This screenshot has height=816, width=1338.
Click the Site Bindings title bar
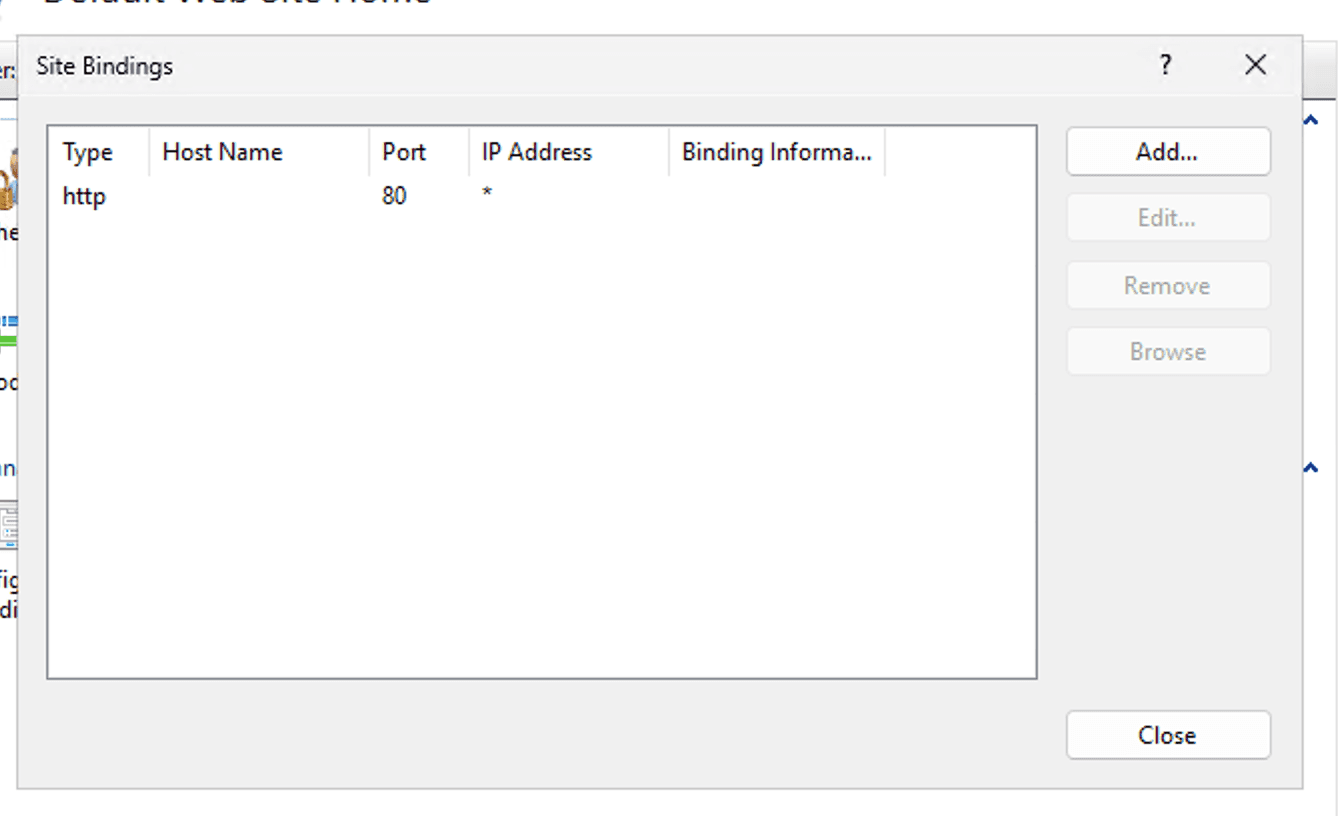pyautogui.click(x=600, y=66)
